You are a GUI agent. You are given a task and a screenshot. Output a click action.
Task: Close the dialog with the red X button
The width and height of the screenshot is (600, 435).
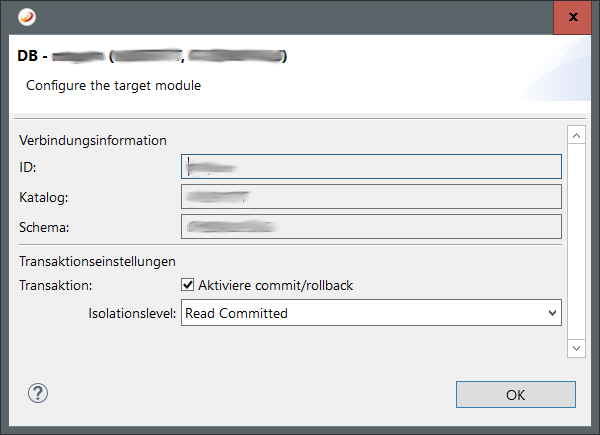pyautogui.click(x=572, y=17)
